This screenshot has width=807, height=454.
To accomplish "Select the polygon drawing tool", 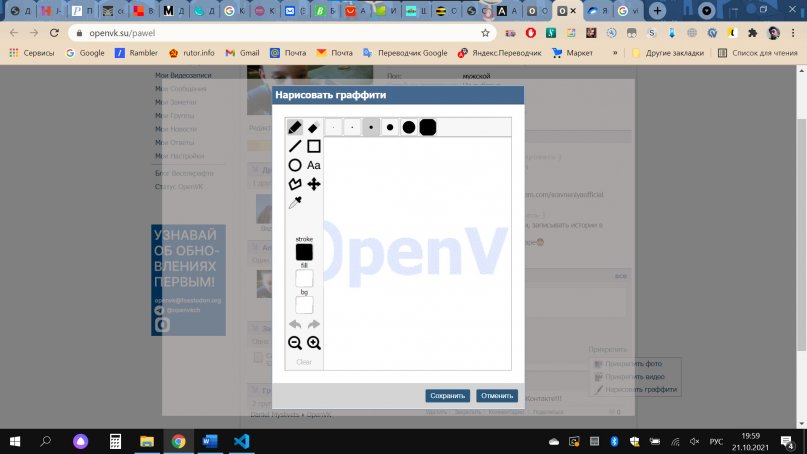I will click(x=295, y=184).
